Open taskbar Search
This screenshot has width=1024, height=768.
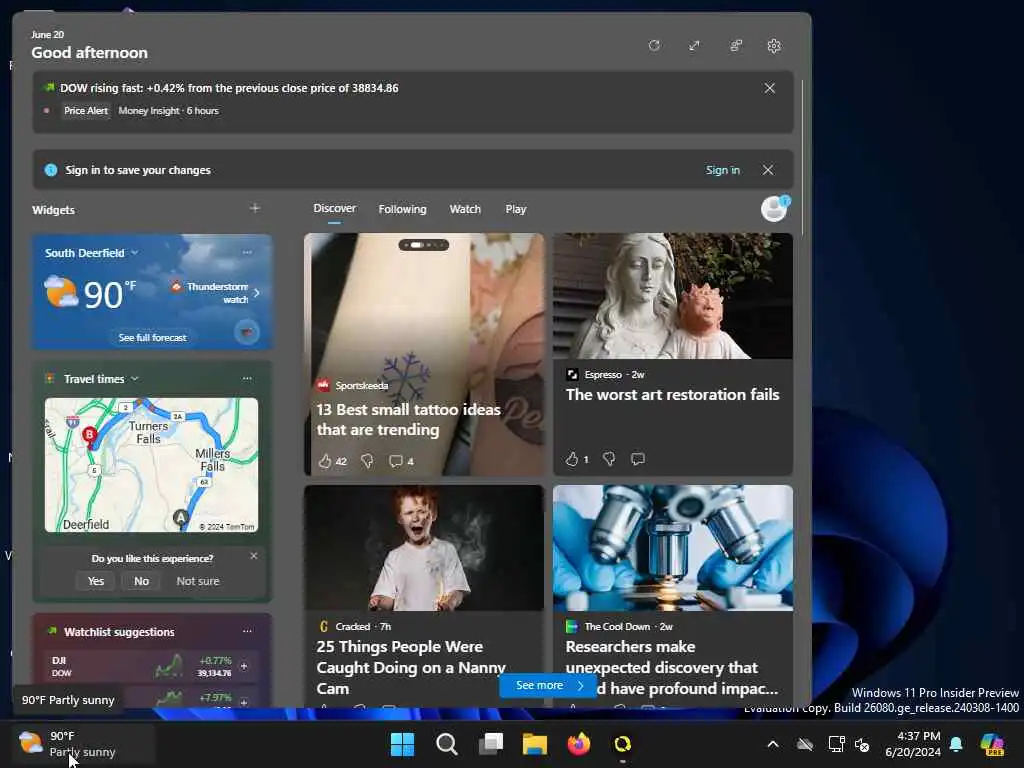pyautogui.click(x=447, y=744)
